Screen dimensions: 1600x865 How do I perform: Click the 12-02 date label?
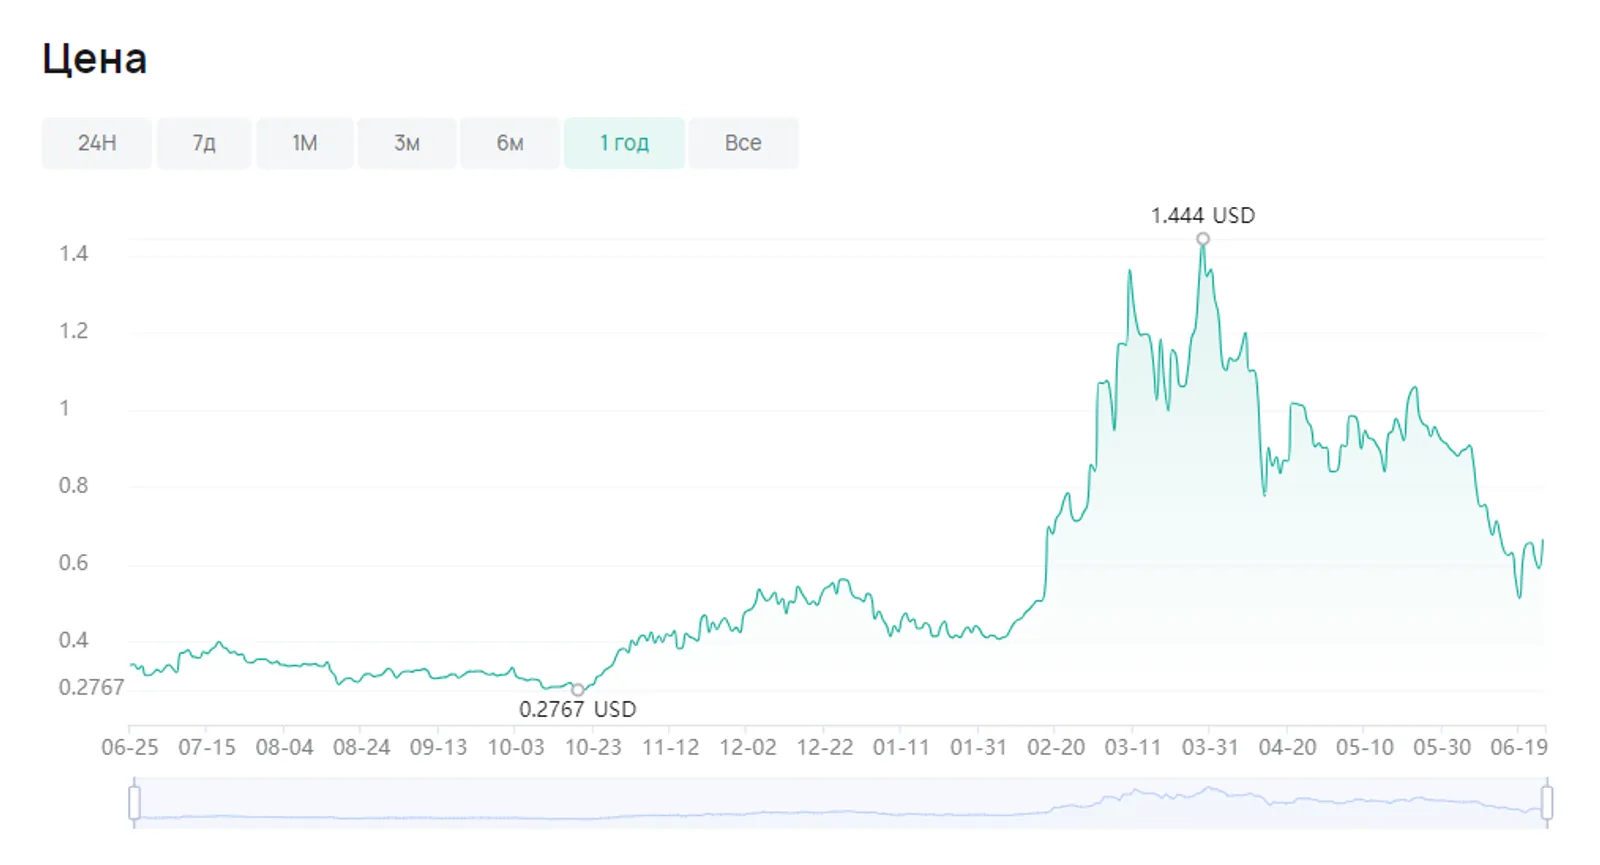click(747, 747)
